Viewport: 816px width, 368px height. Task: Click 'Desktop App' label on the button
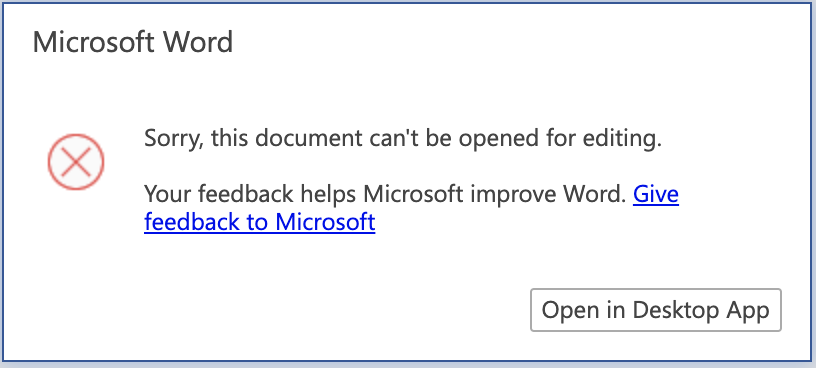coord(700,310)
